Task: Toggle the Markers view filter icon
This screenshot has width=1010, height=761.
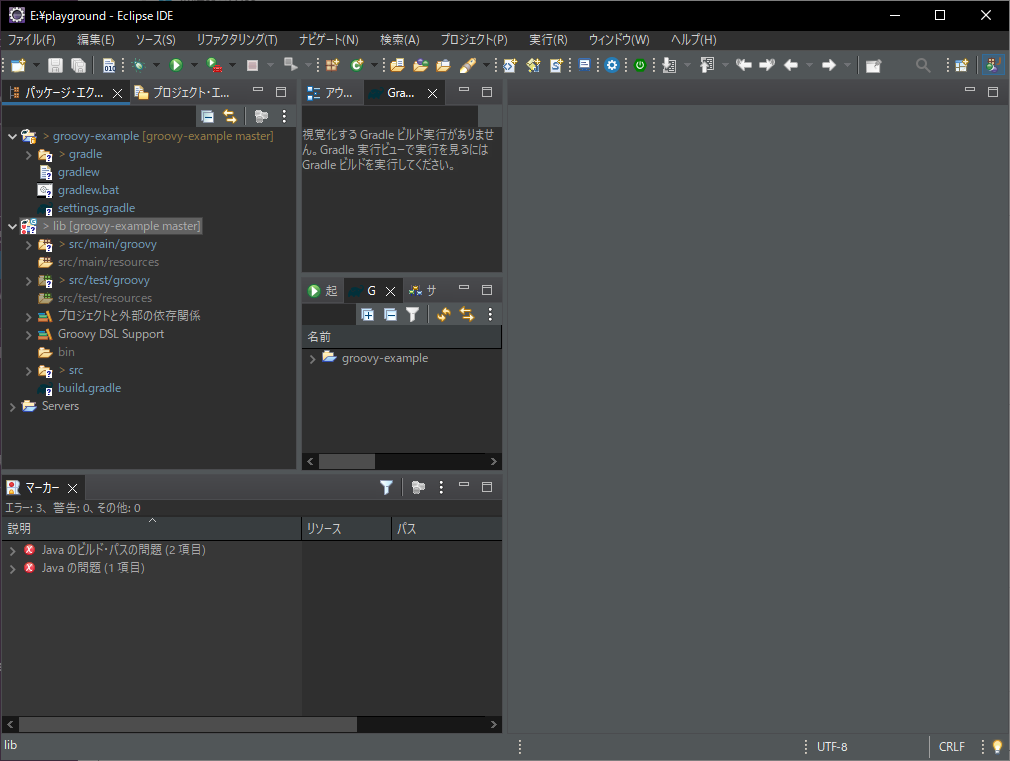Action: (x=386, y=487)
